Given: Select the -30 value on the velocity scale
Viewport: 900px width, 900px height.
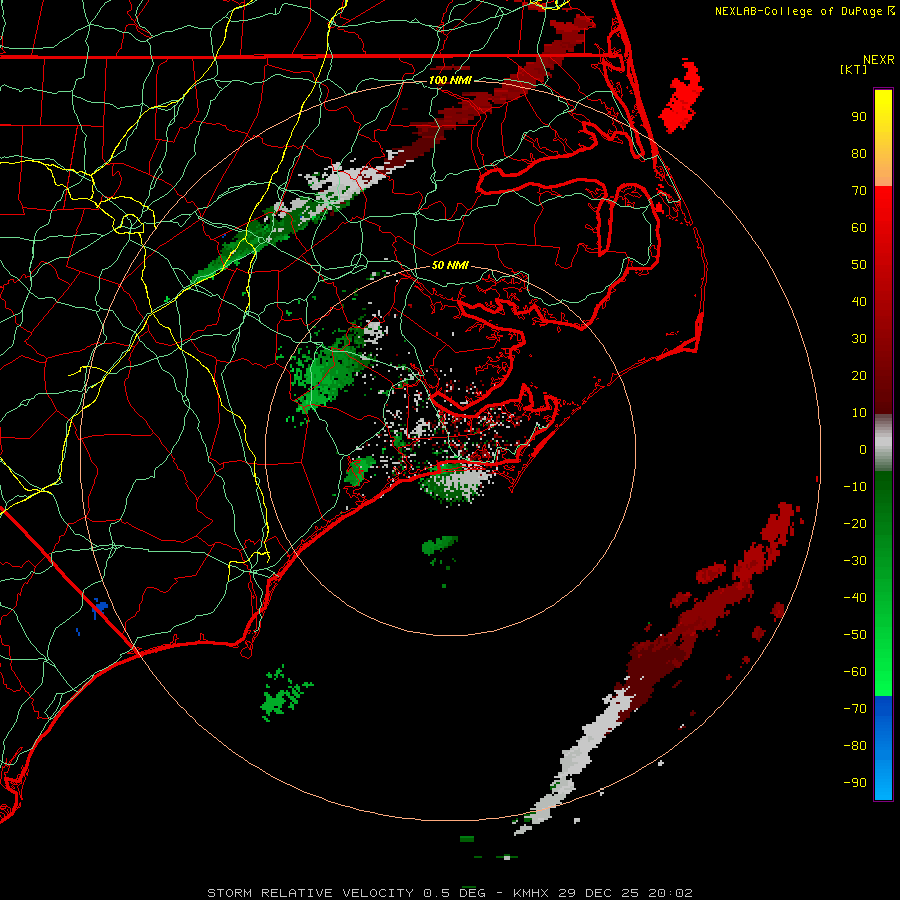Looking at the screenshot, I should (855, 561).
